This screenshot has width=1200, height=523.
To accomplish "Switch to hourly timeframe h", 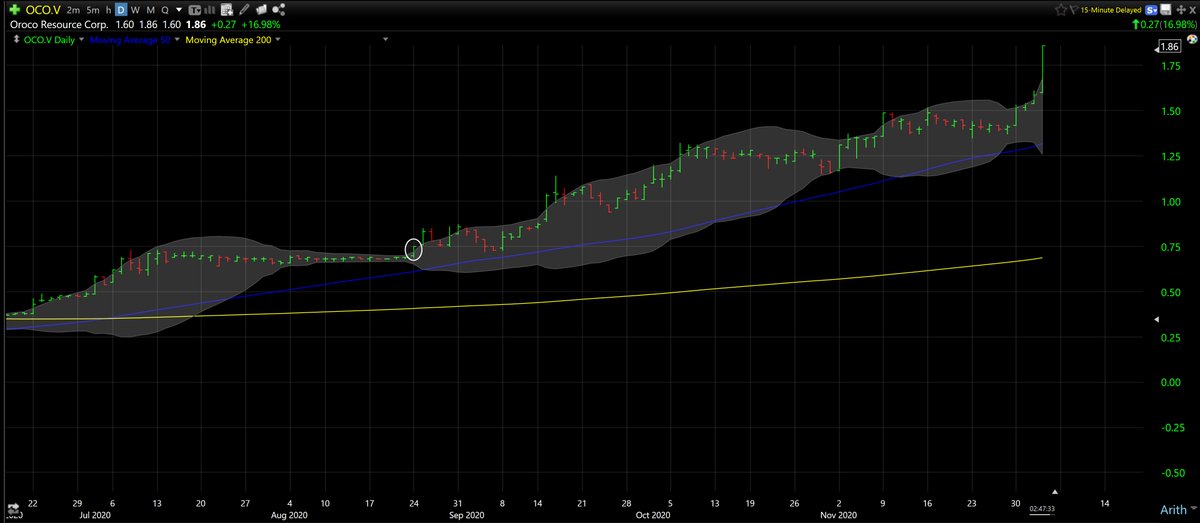I will pyautogui.click(x=108, y=10).
